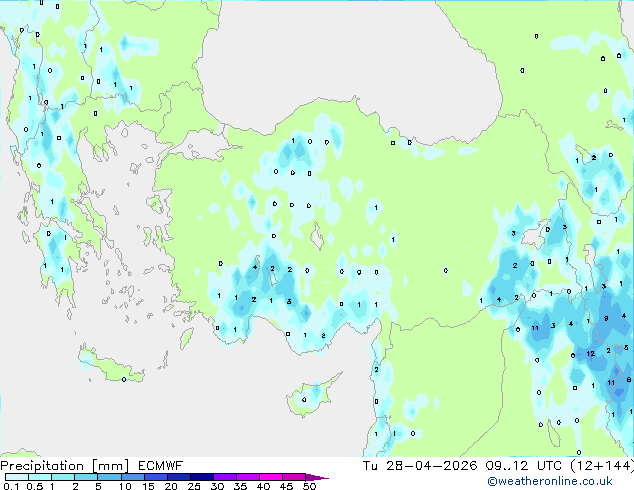
Task: Select the 2–5 mm legend color swatch
Action: (86, 477)
